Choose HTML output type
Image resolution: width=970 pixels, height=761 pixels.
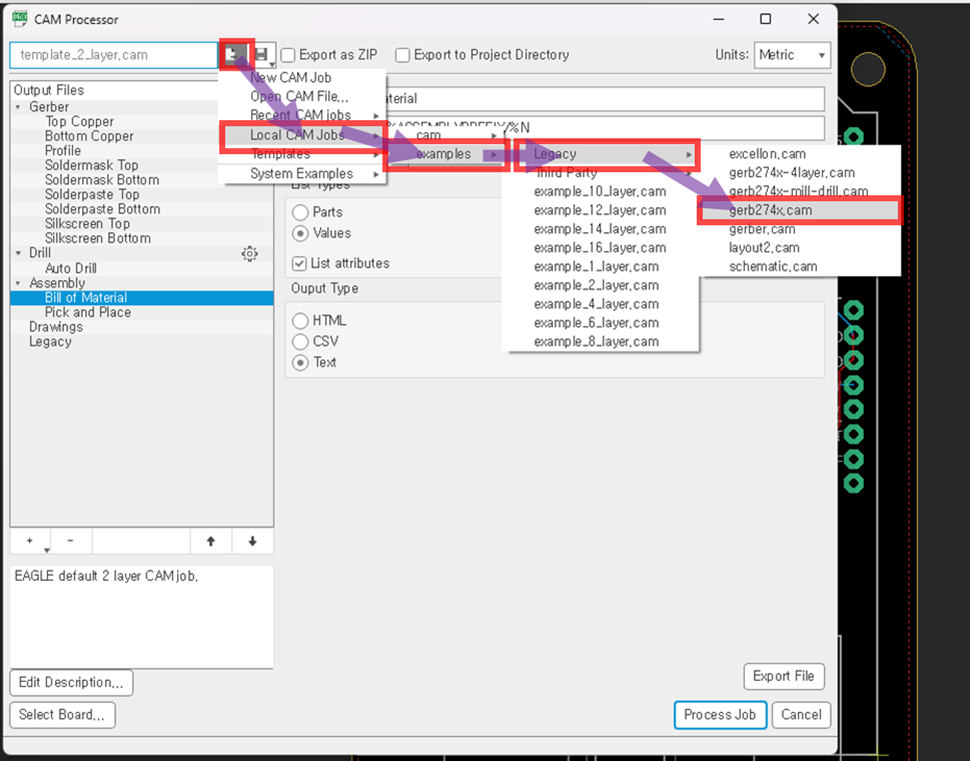click(x=300, y=320)
